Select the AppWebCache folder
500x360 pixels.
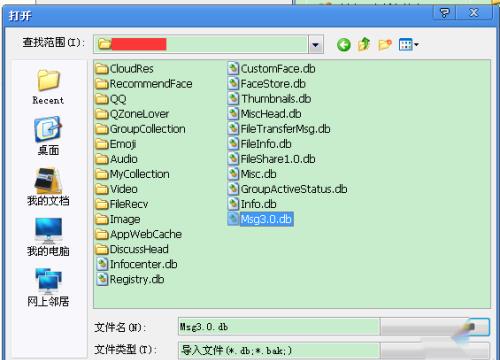(x=139, y=234)
